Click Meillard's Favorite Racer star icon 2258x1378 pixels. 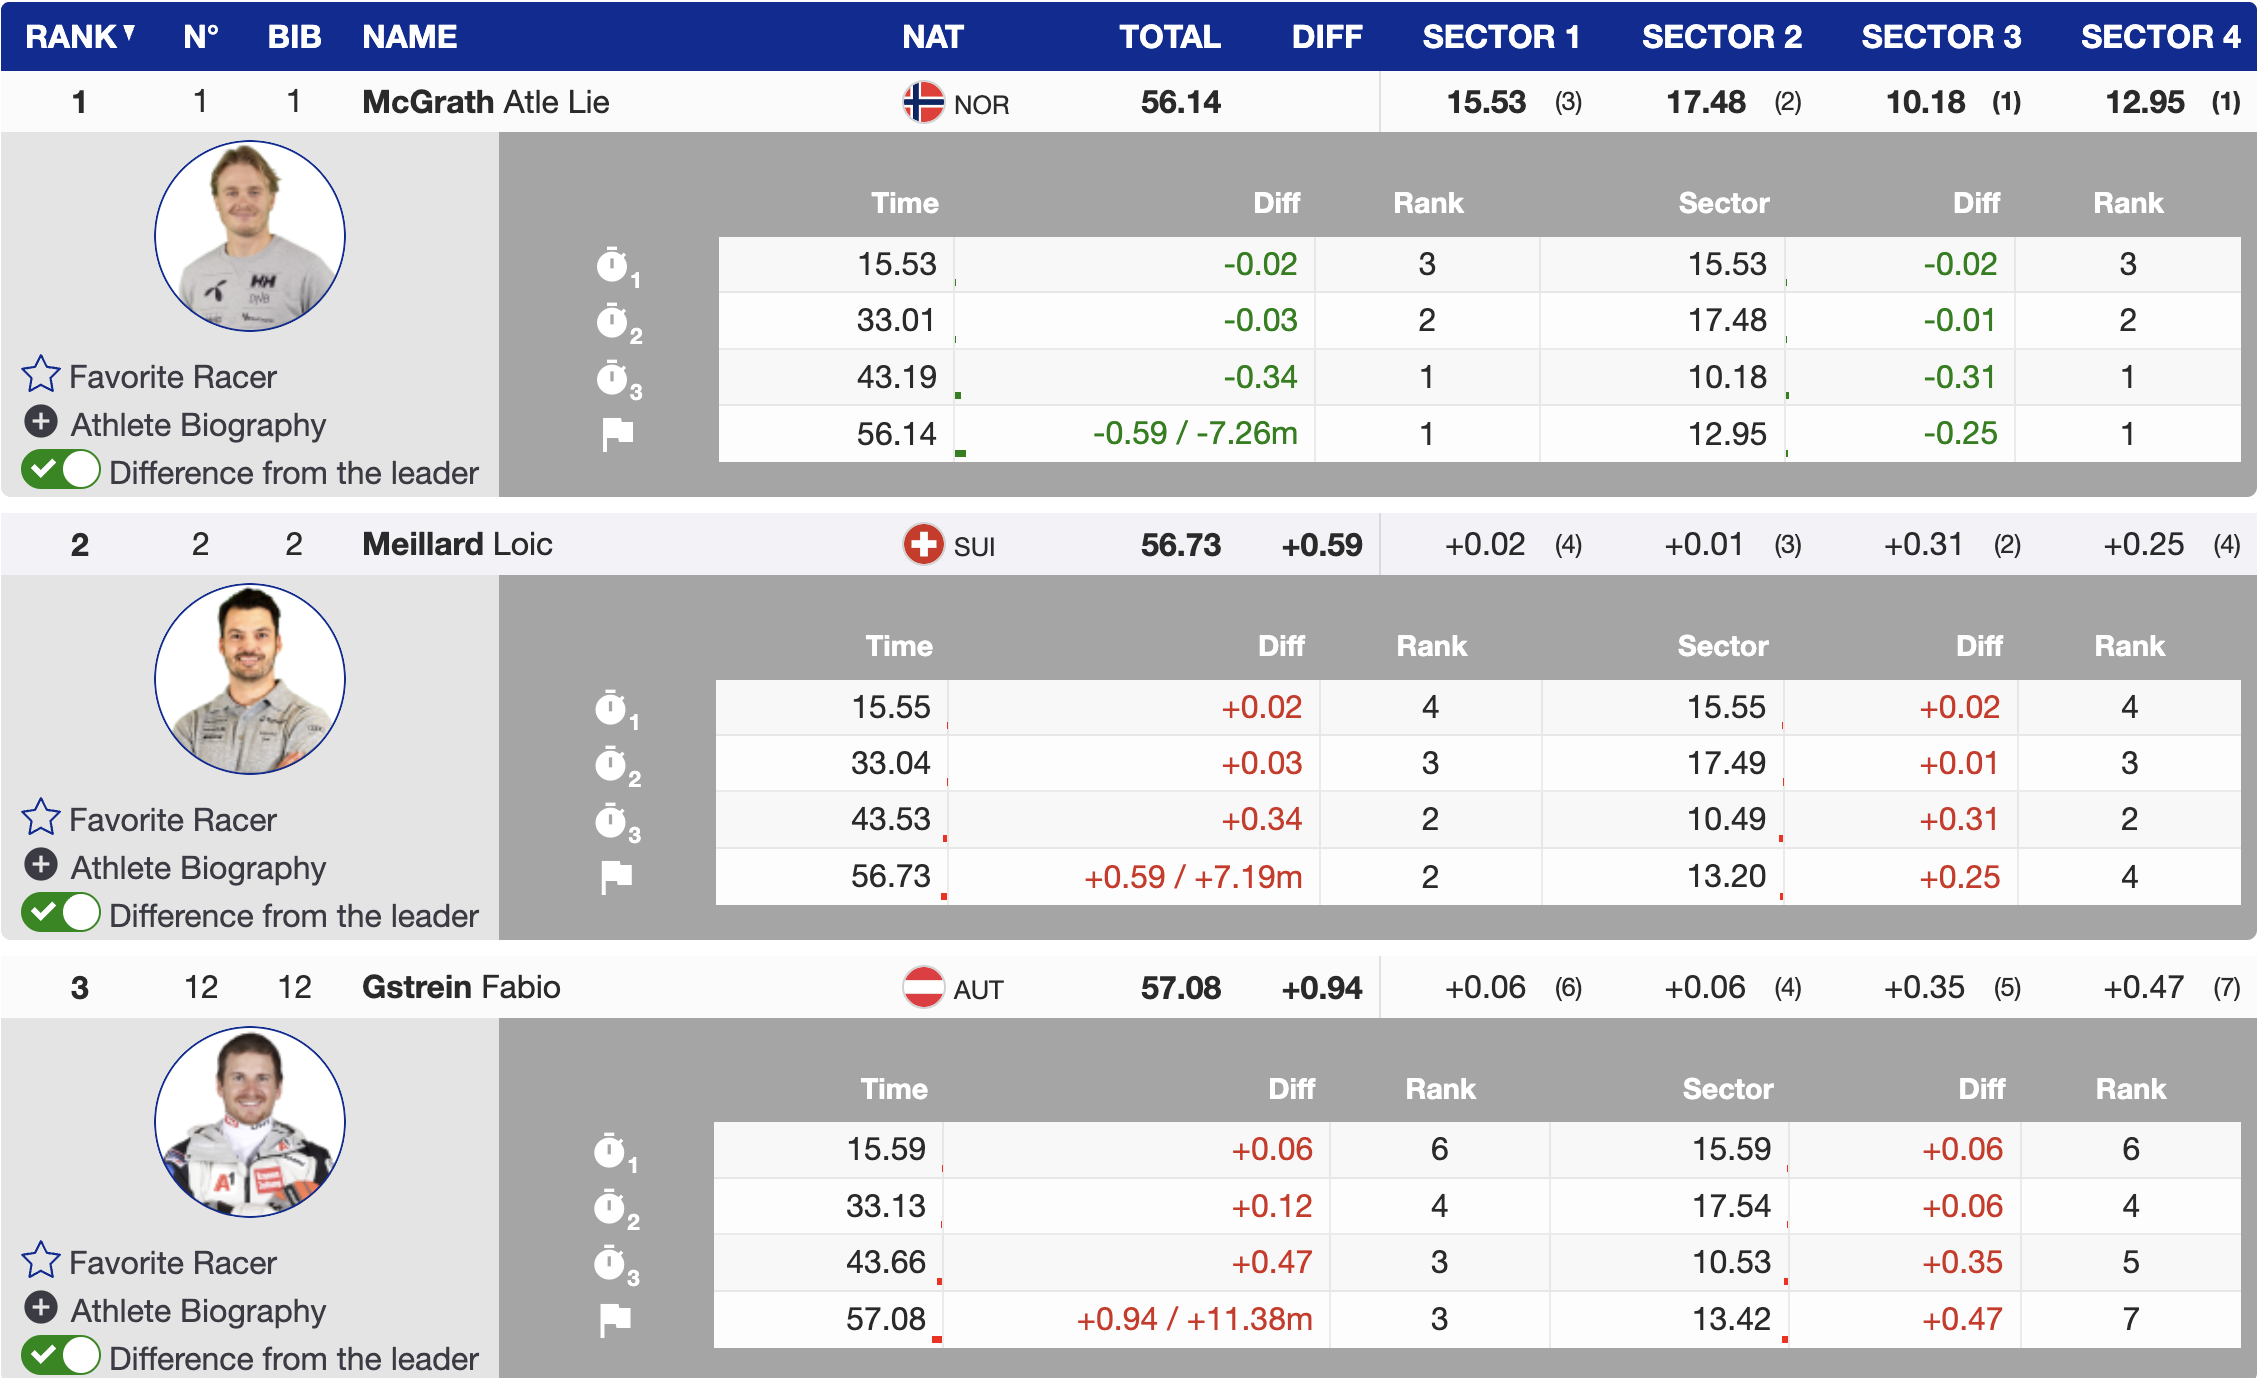[41, 818]
